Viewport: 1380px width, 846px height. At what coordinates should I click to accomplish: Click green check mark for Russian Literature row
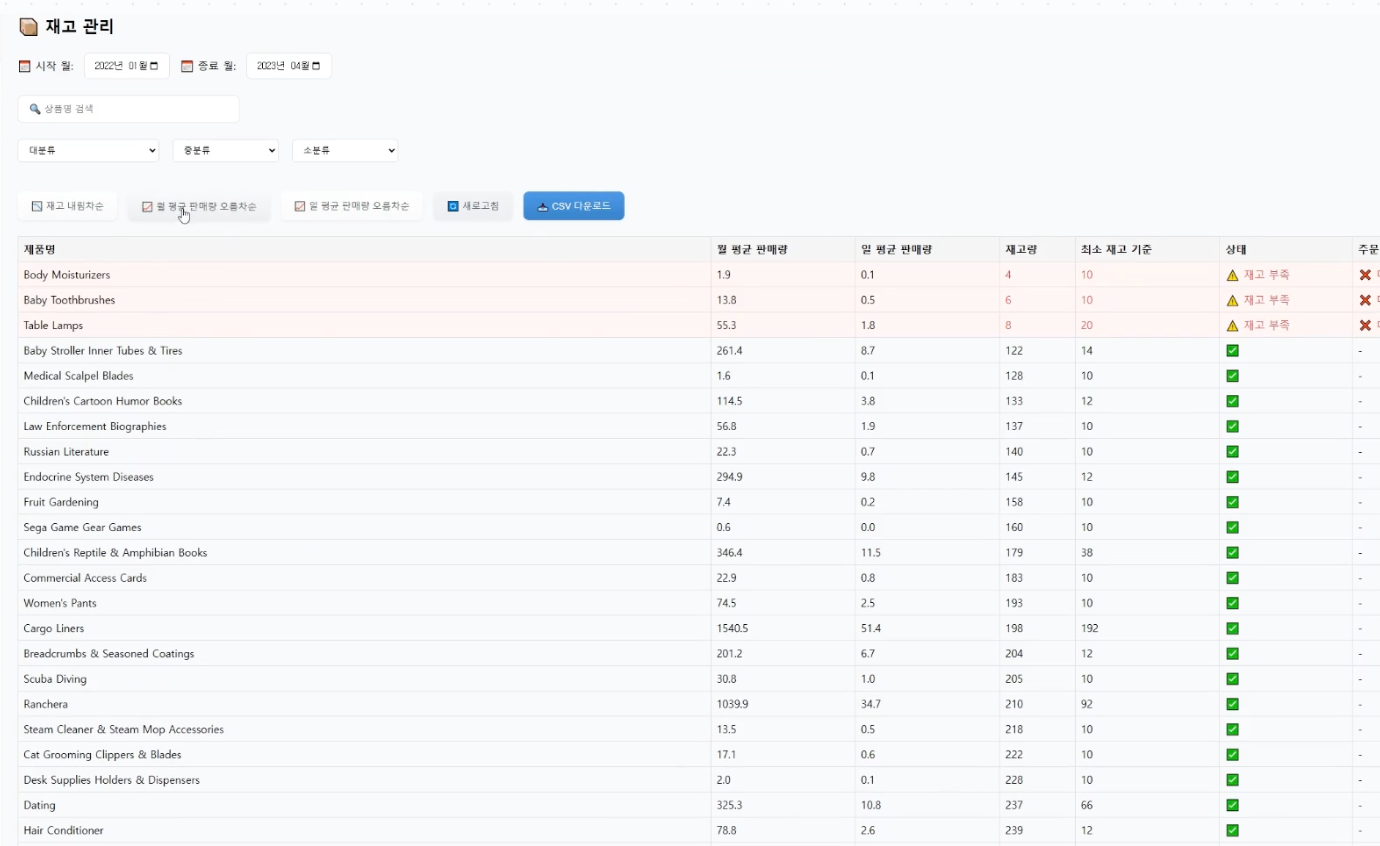[1232, 452]
